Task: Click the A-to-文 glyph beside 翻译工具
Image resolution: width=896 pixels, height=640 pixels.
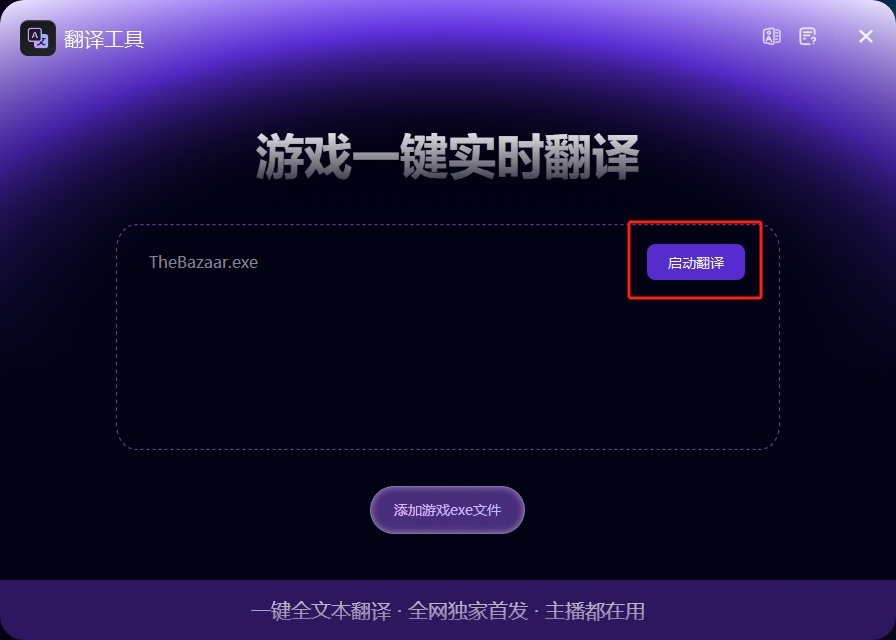Action: tap(38, 38)
